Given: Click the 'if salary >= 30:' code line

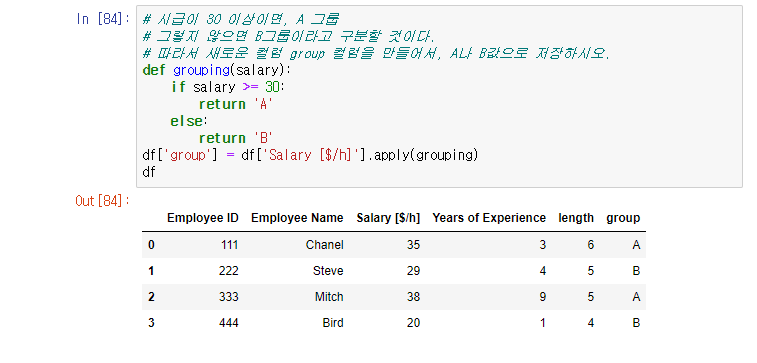Looking at the screenshot, I should point(228,87).
